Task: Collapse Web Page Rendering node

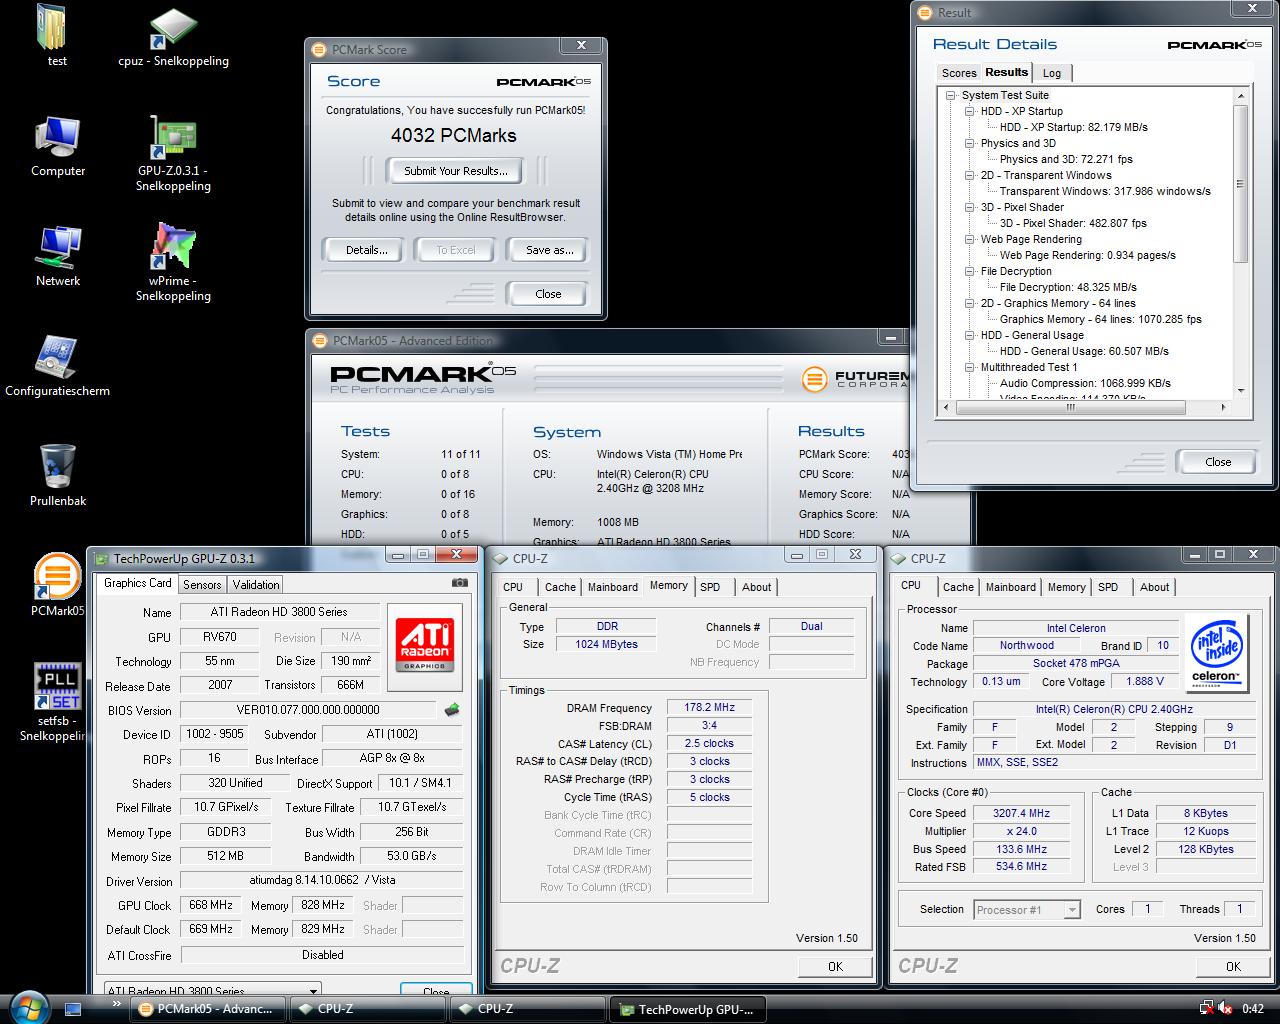Action: (x=970, y=239)
